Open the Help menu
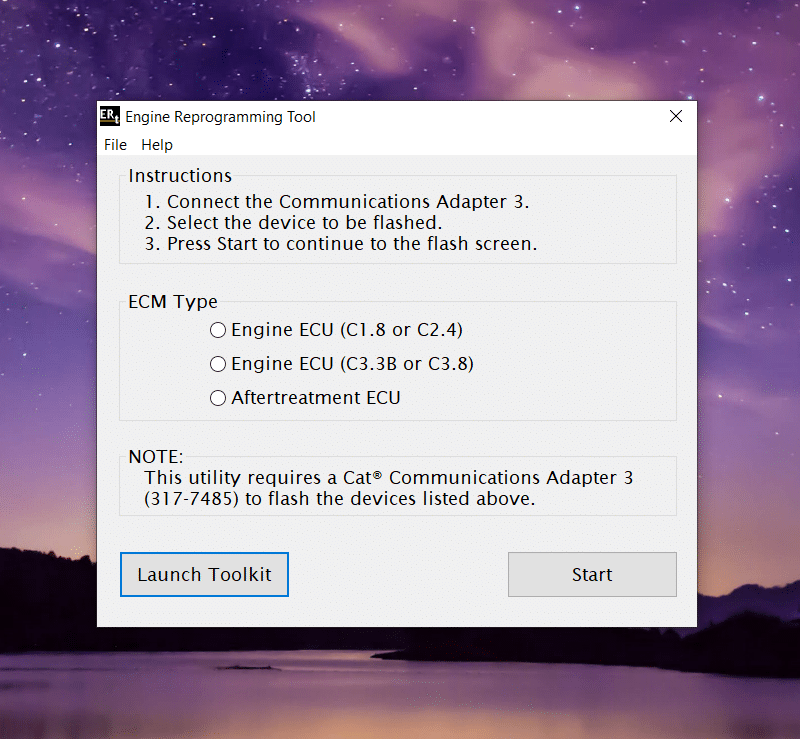The height and width of the screenshot is (739, 800). [x=157, y=145]
